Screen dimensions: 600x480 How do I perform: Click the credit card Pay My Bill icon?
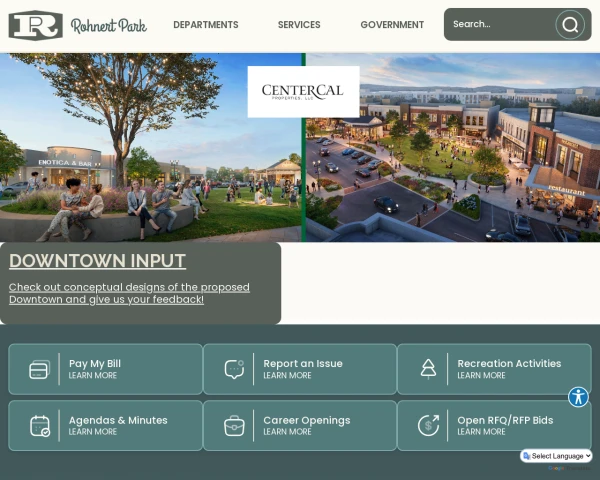40,369
